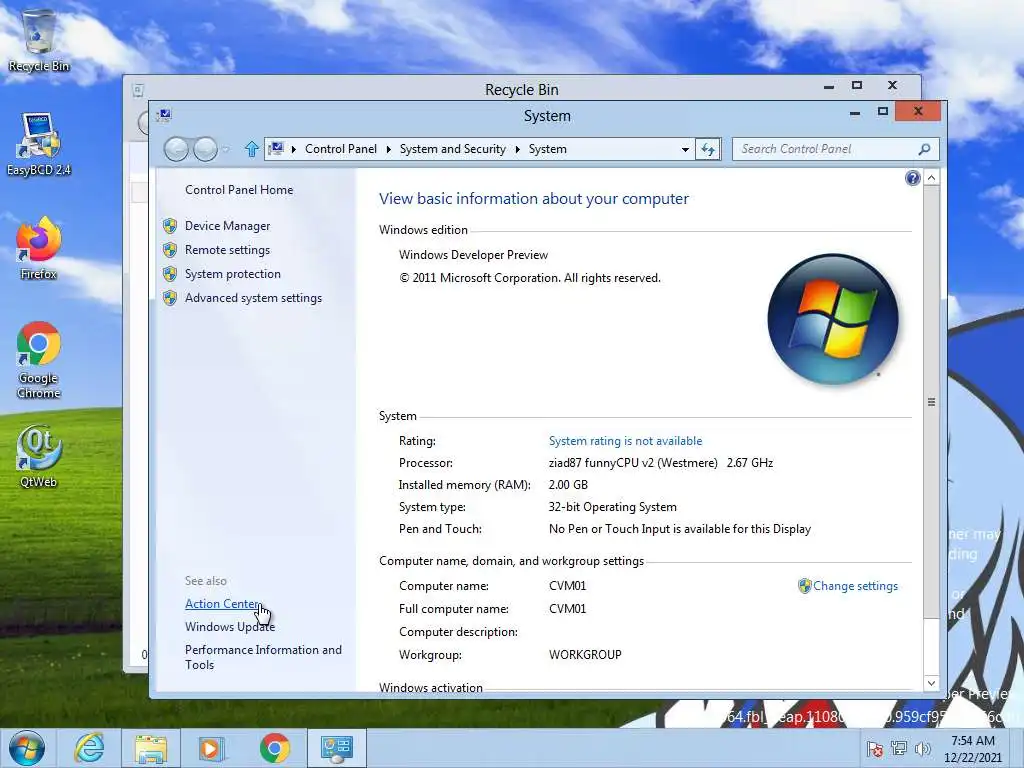Open the recent pages dropdown arrow
This screenshot has width=1024, height=768.
click(225, 150)
